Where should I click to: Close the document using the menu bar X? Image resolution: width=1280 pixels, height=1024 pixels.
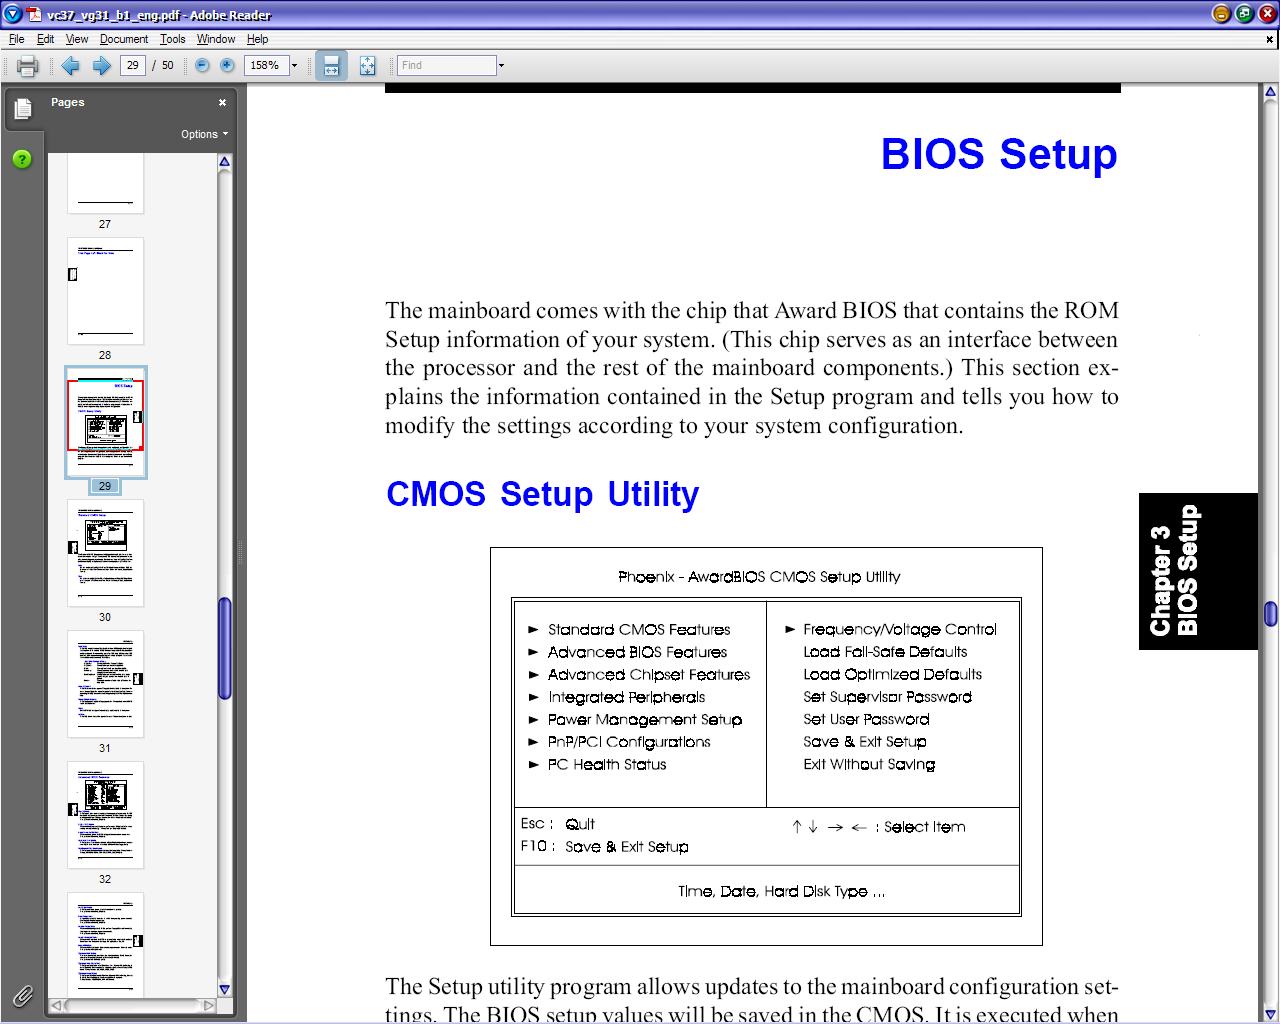(1270, 40)
